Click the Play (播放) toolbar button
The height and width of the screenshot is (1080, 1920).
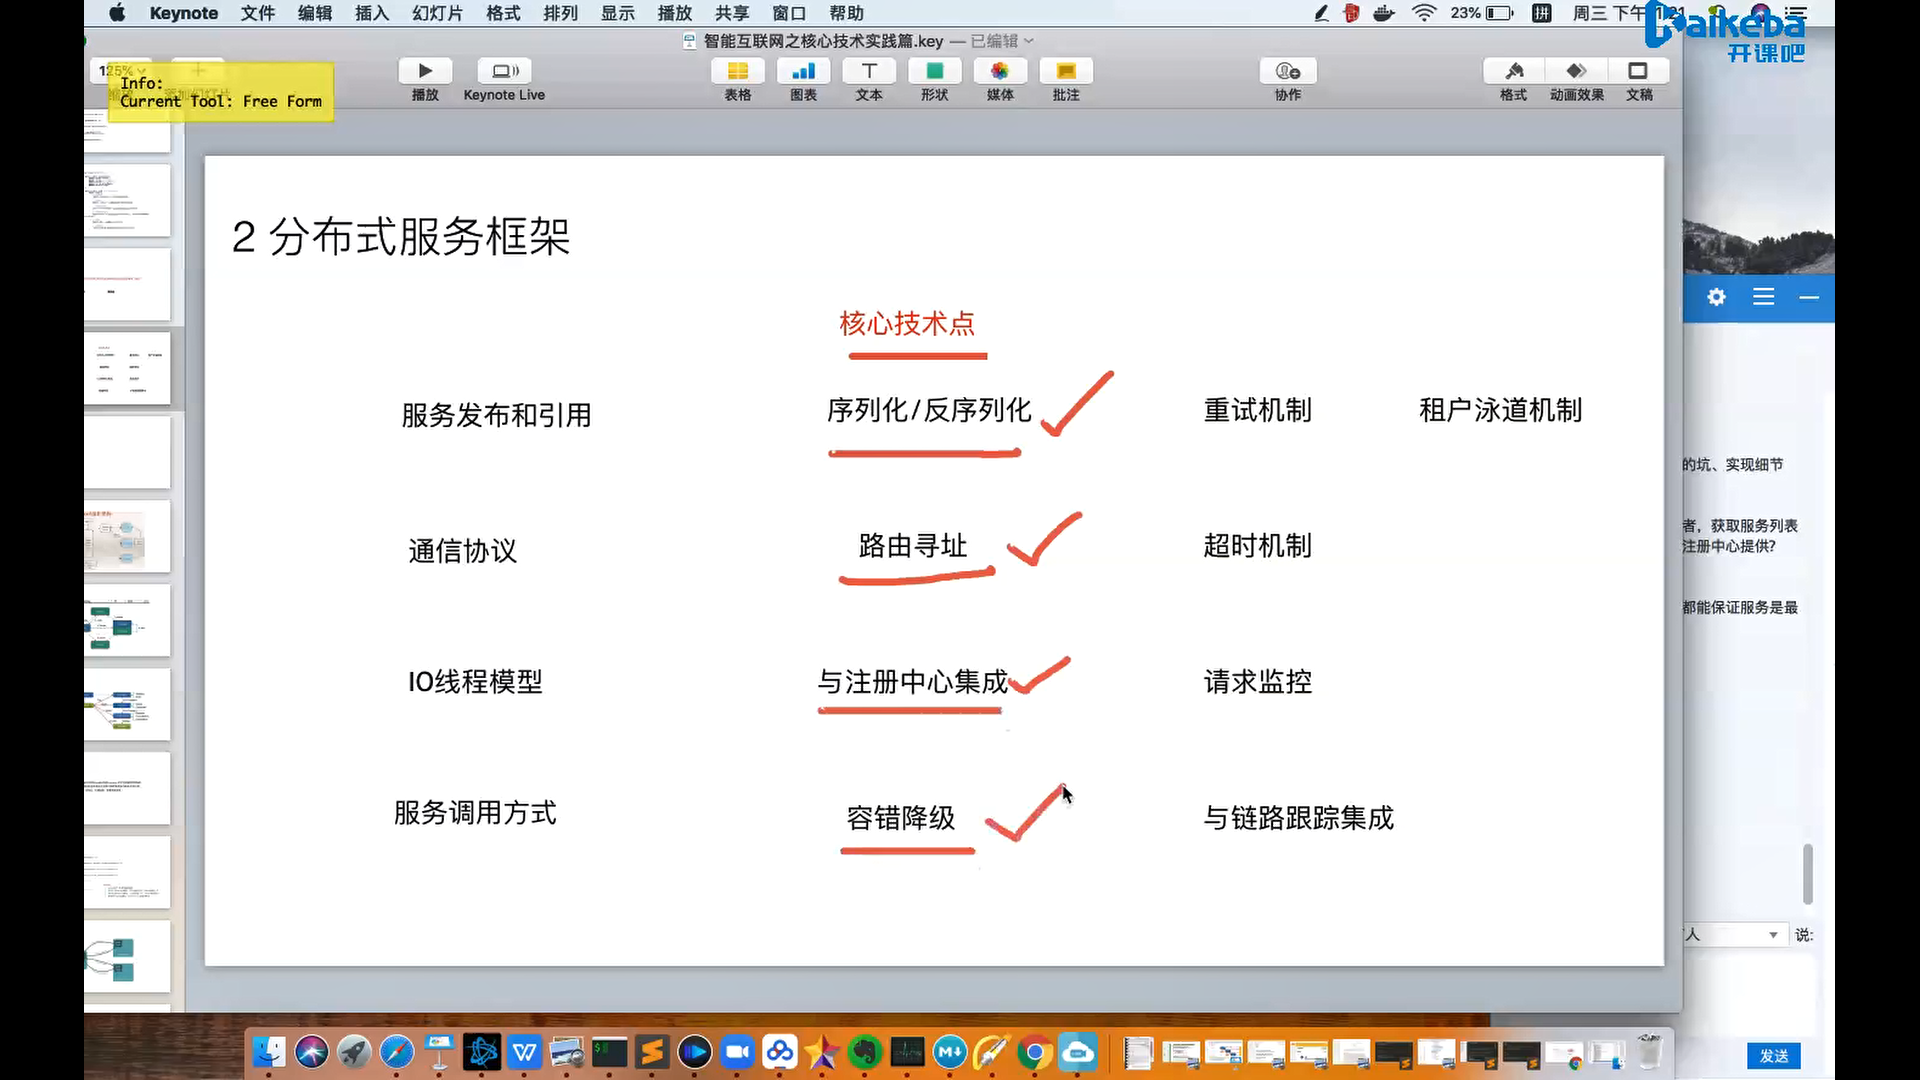[425, 72]
